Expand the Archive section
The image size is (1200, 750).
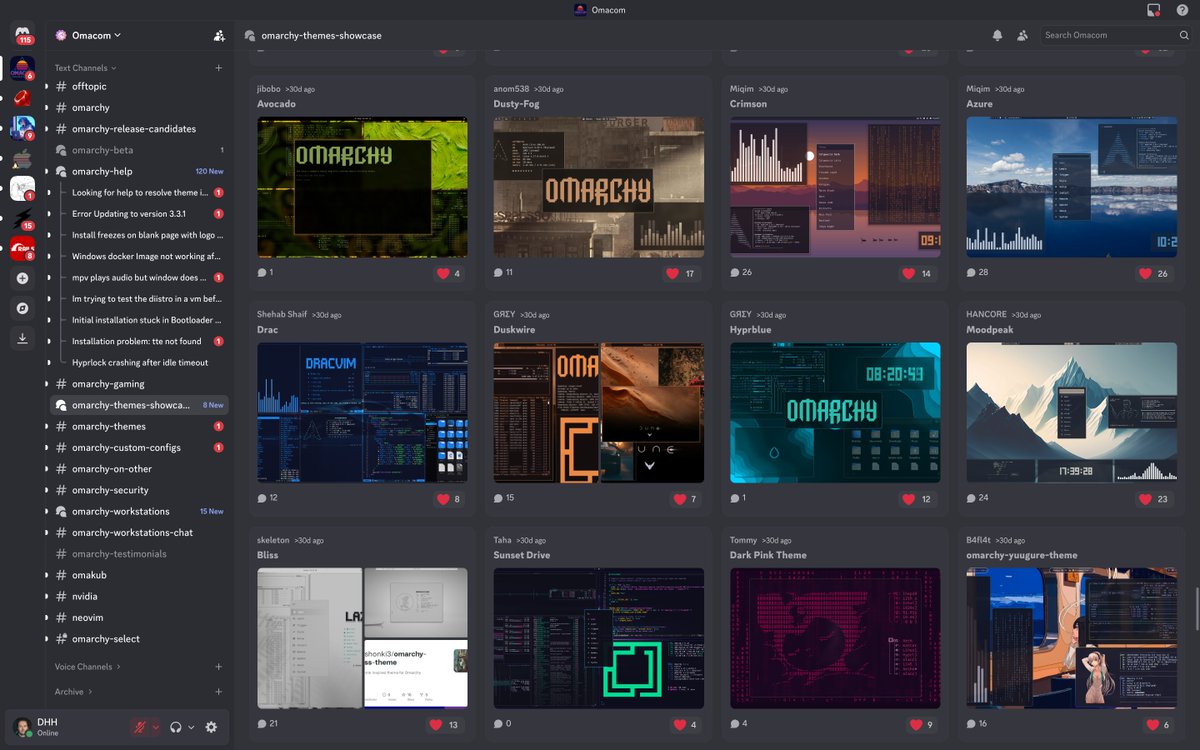click(70, 691)
